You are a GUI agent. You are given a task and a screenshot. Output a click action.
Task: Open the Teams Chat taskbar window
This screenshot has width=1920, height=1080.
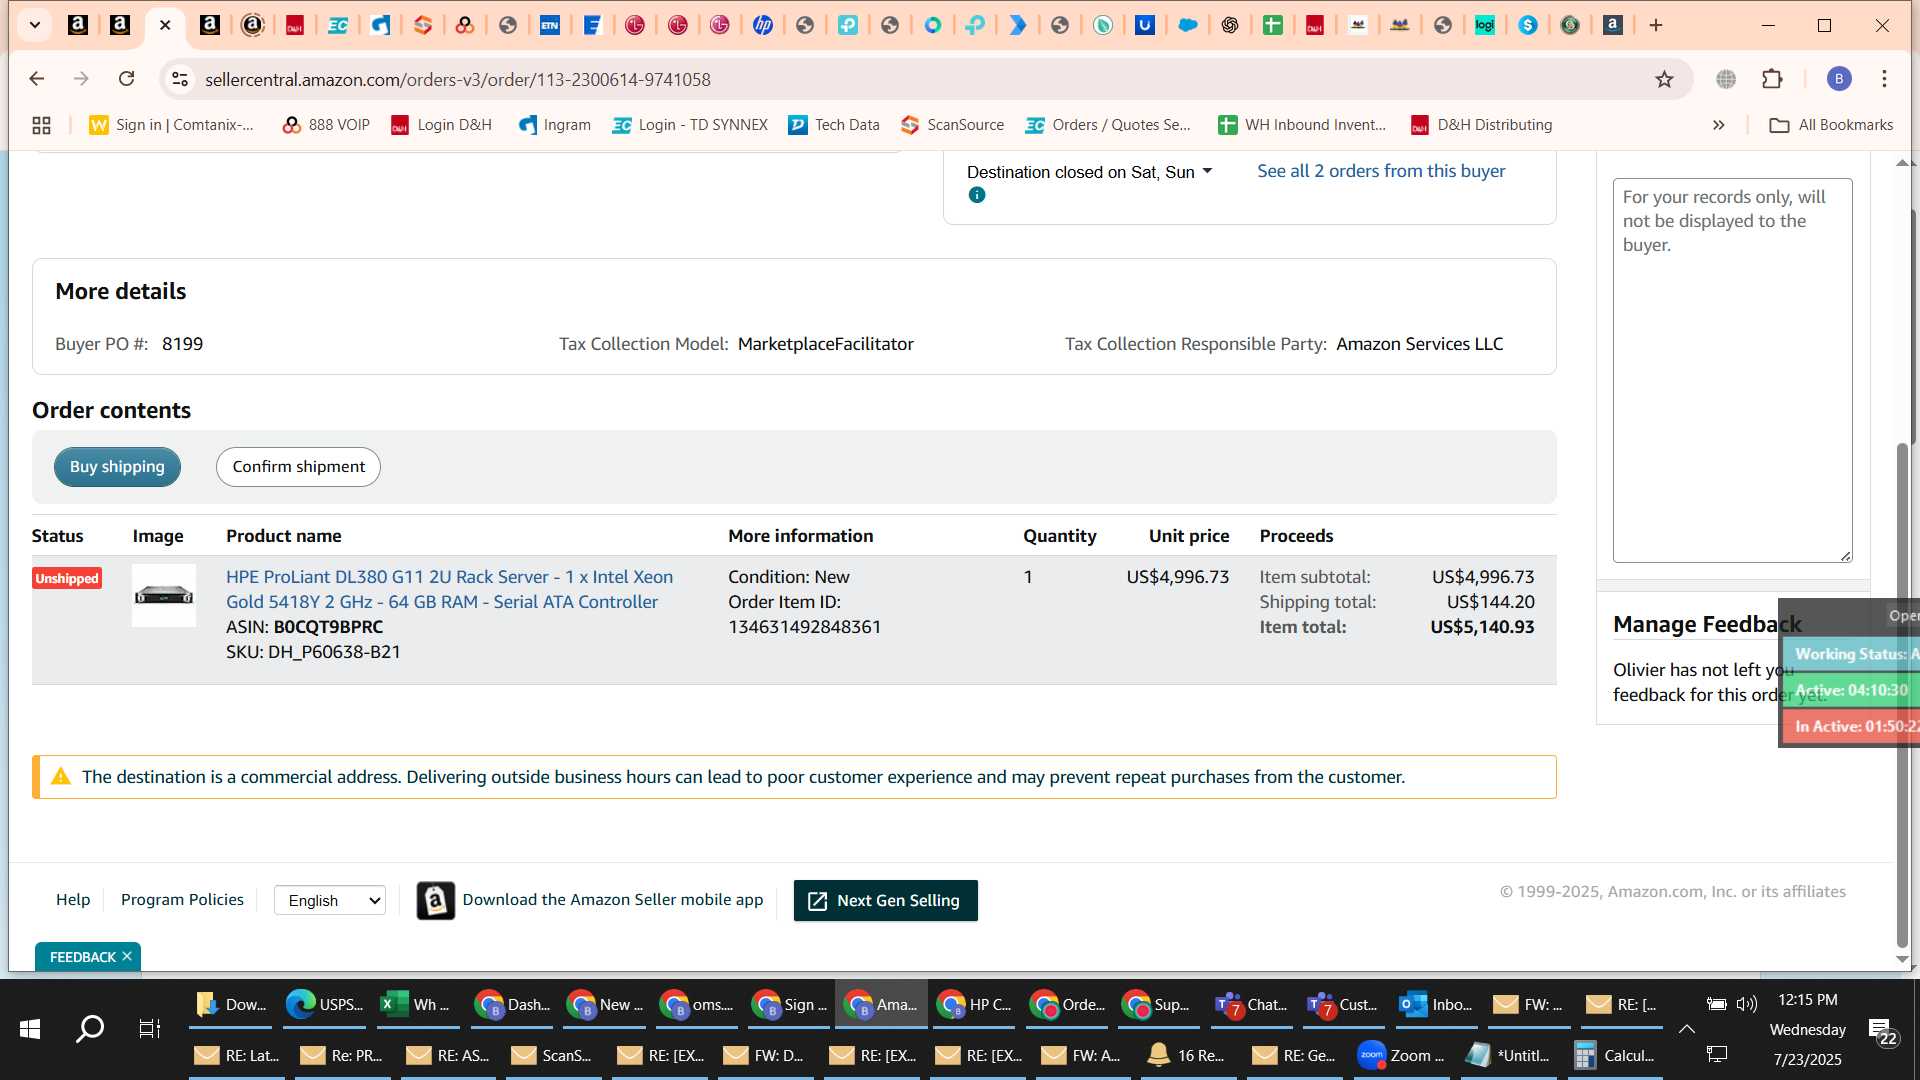pyautogui.click(x=1251, y=1004)
